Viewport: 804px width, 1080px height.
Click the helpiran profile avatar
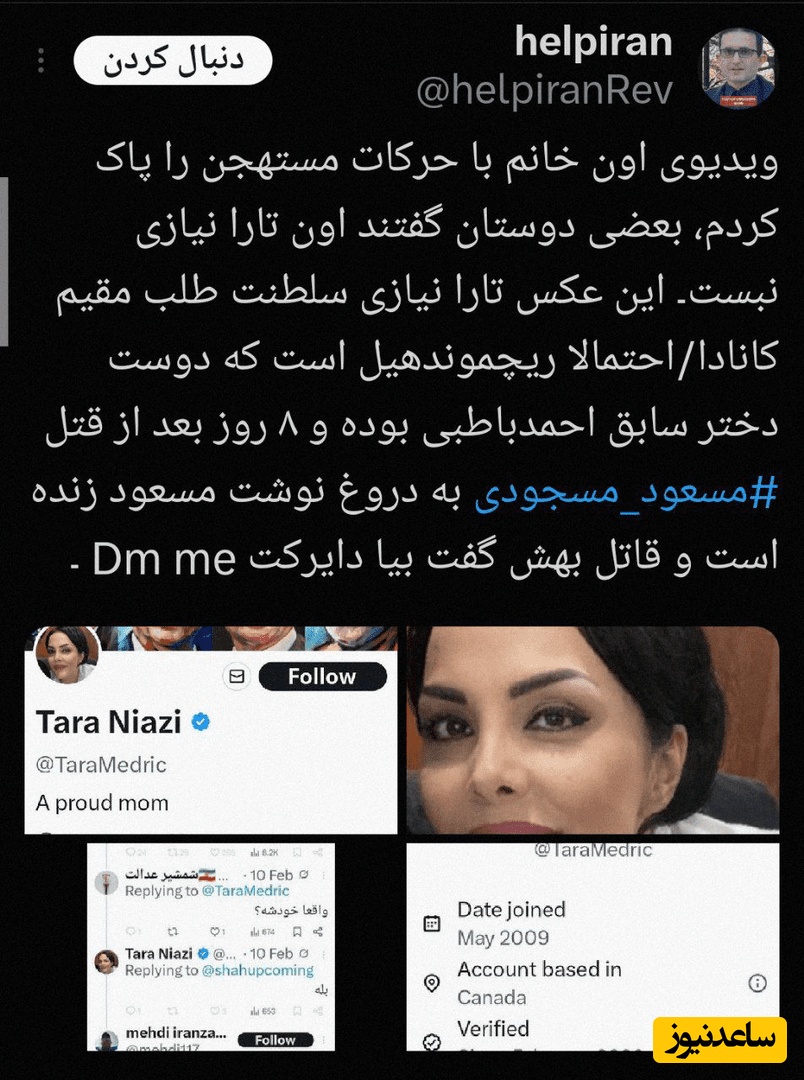[739, 68]
